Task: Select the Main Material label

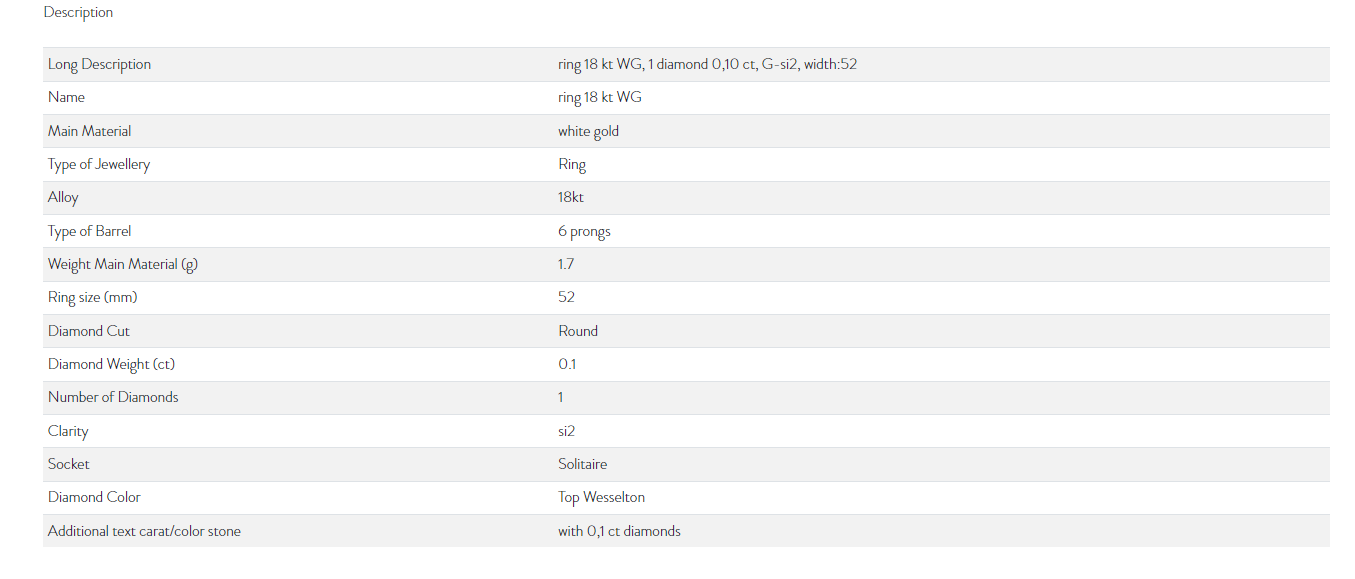Action: (89, 131)
